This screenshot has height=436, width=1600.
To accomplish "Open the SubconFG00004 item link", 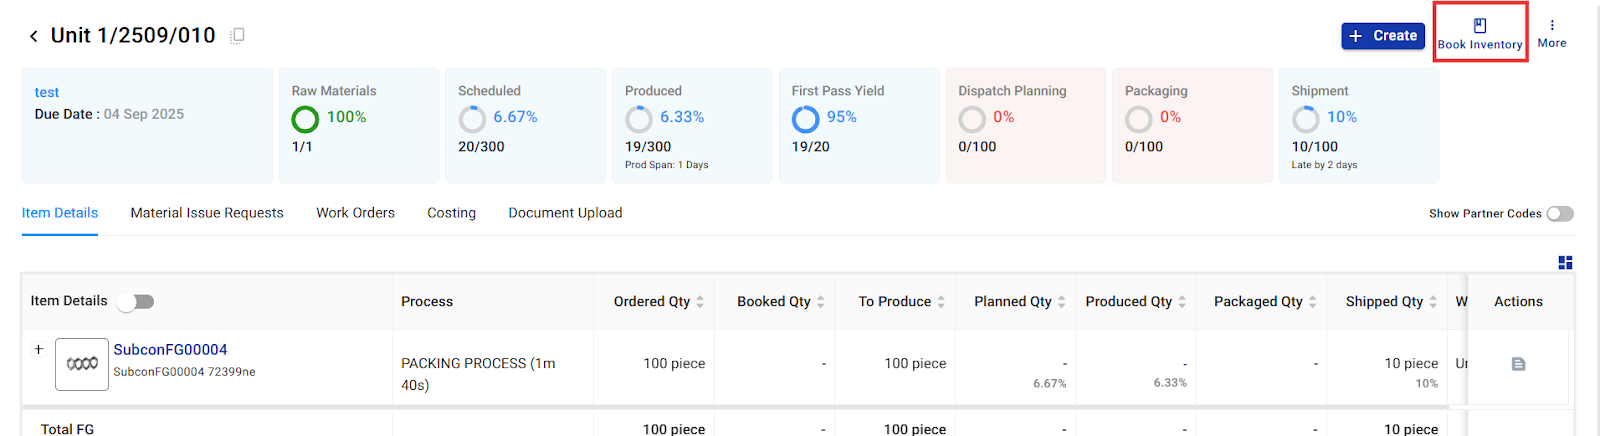I will click(170, 350).
